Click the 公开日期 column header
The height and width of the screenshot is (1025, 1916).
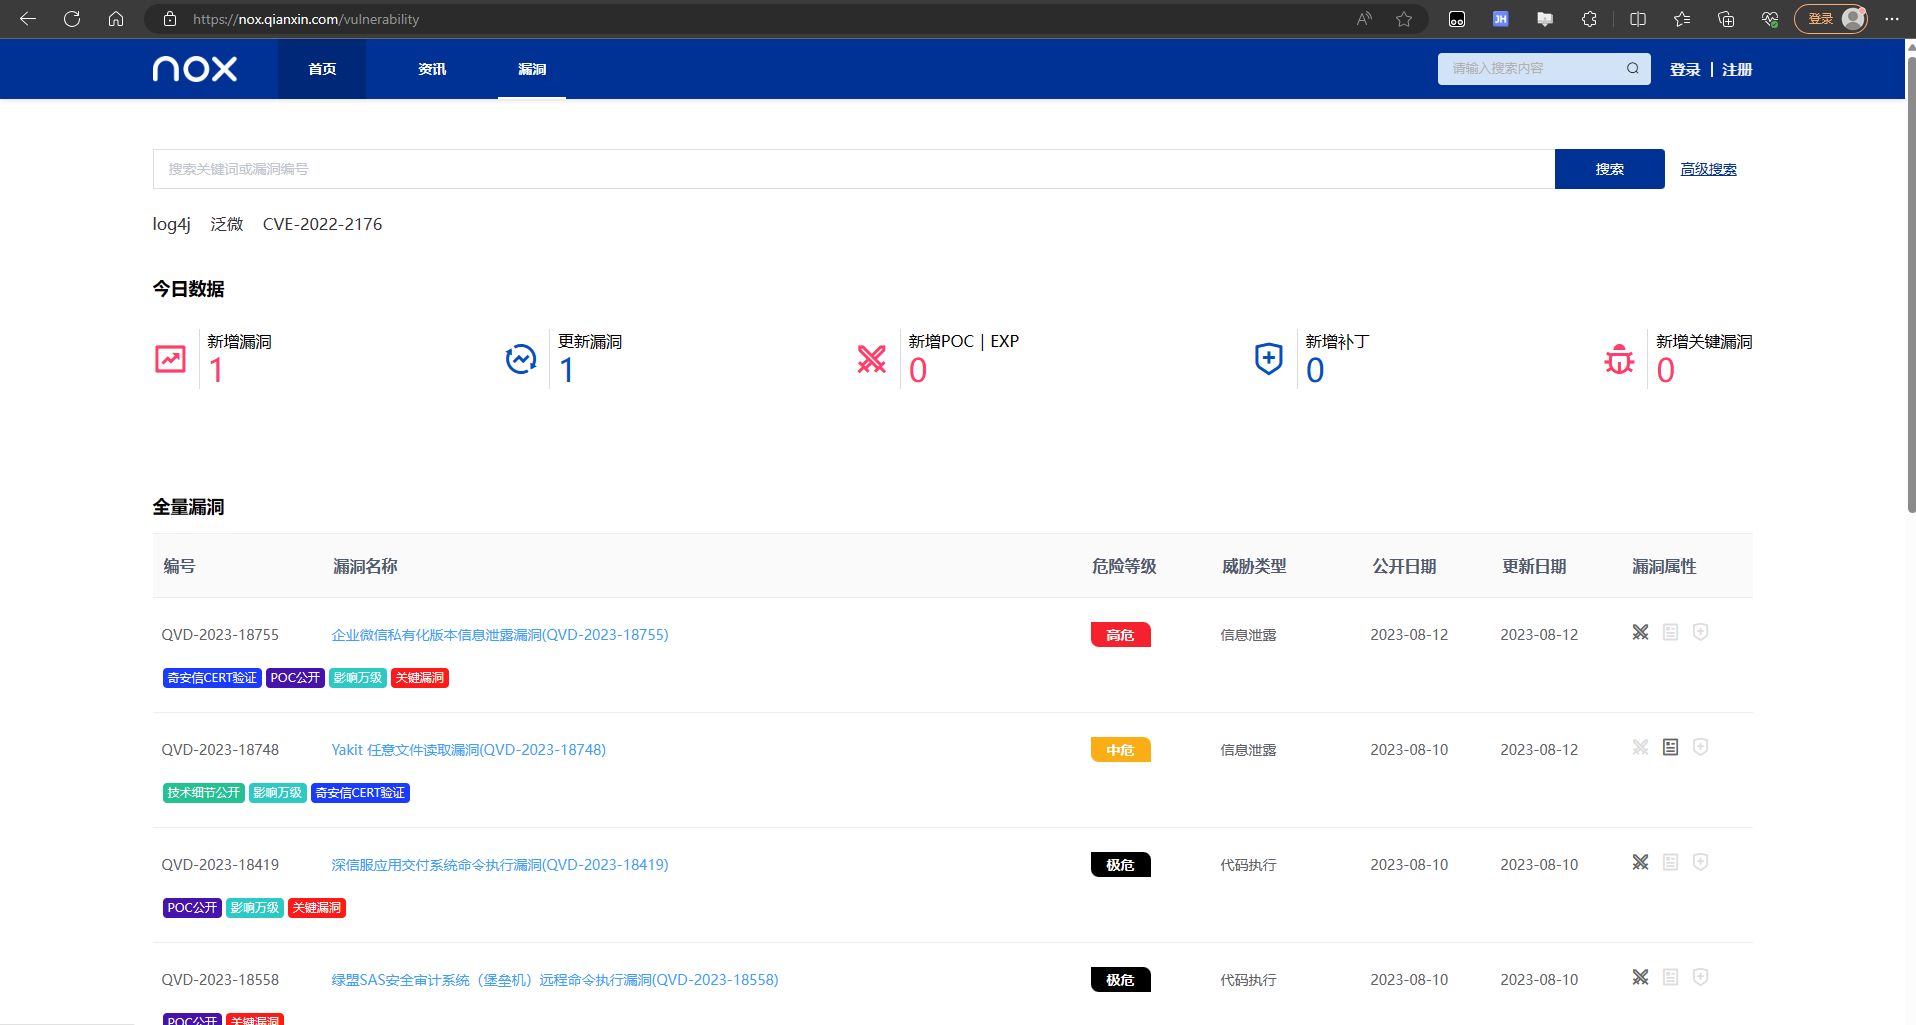pos(1404,566)
